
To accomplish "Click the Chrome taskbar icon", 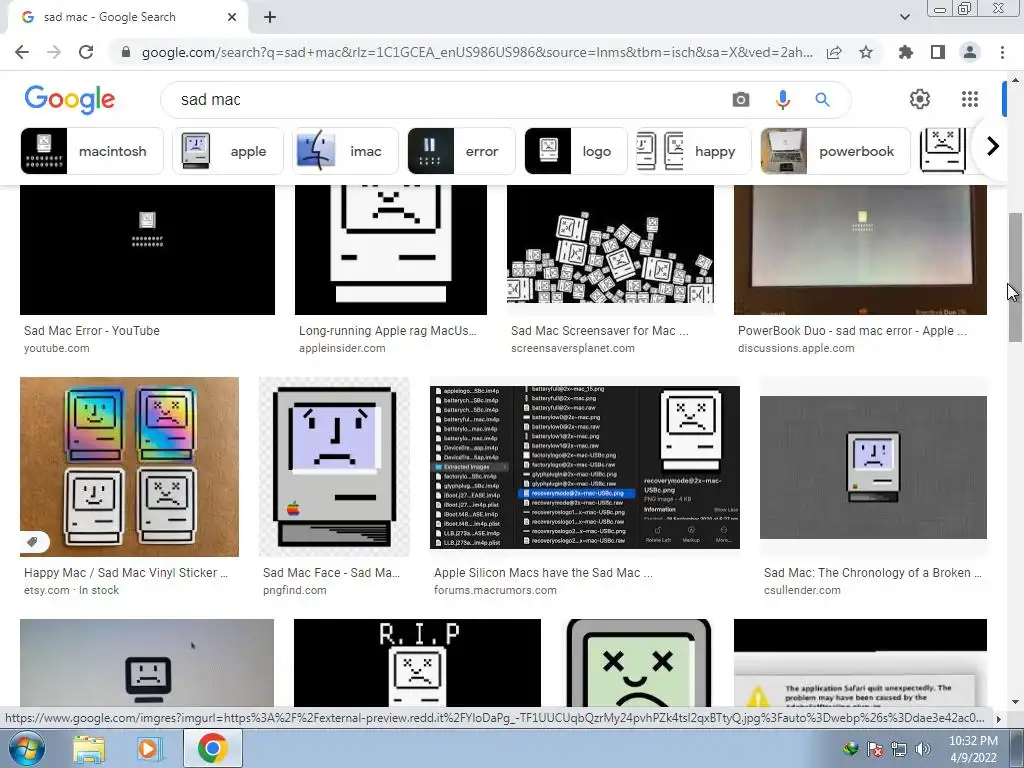I will point(213,748).
